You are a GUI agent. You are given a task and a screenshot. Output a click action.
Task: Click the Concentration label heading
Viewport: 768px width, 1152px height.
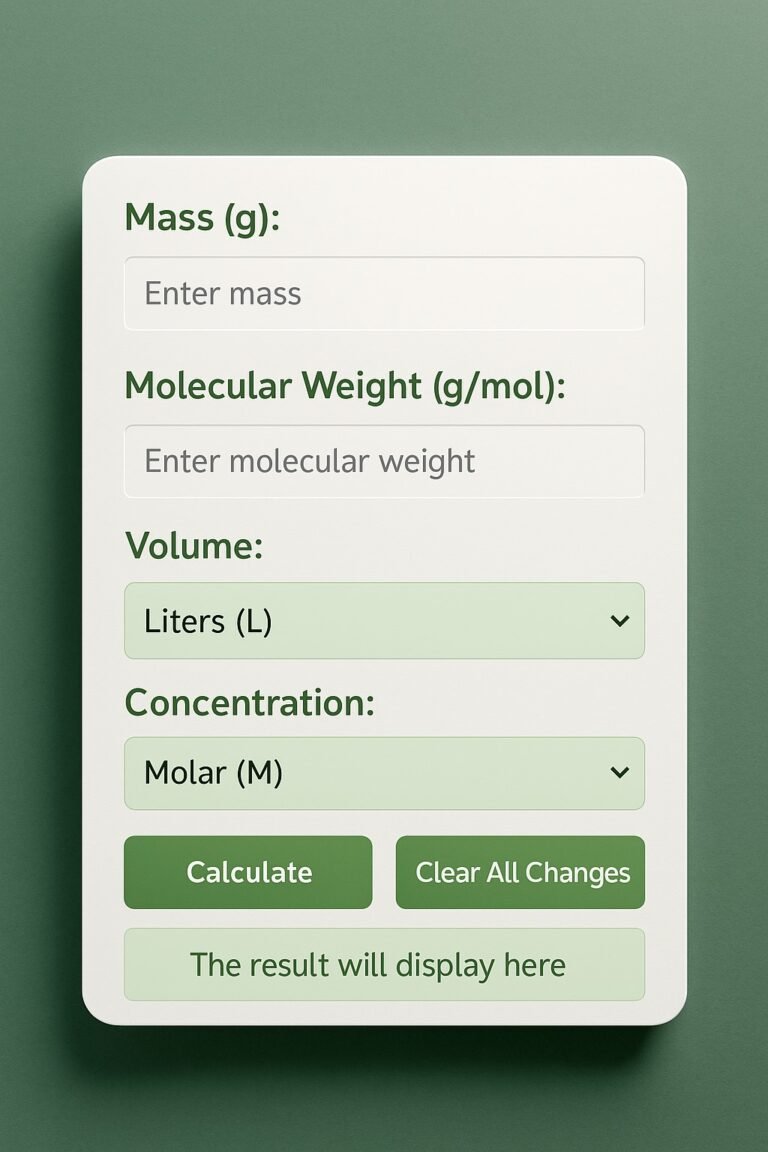click(249, 703)
